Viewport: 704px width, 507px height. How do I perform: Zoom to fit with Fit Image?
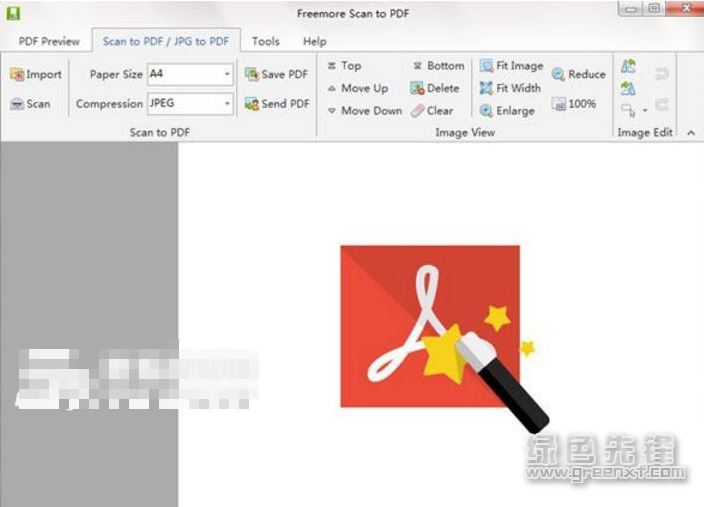(511, 66)
